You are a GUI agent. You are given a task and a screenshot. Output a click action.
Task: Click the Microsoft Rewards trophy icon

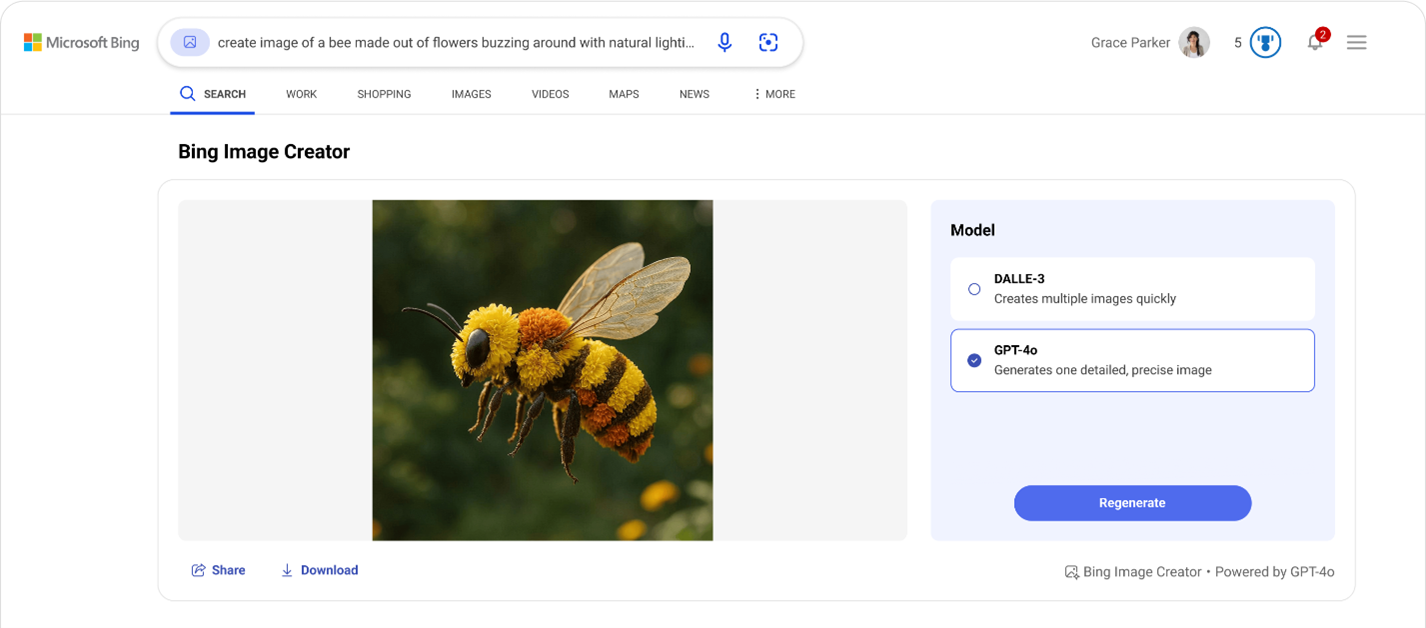click(x=1264, y=42)
